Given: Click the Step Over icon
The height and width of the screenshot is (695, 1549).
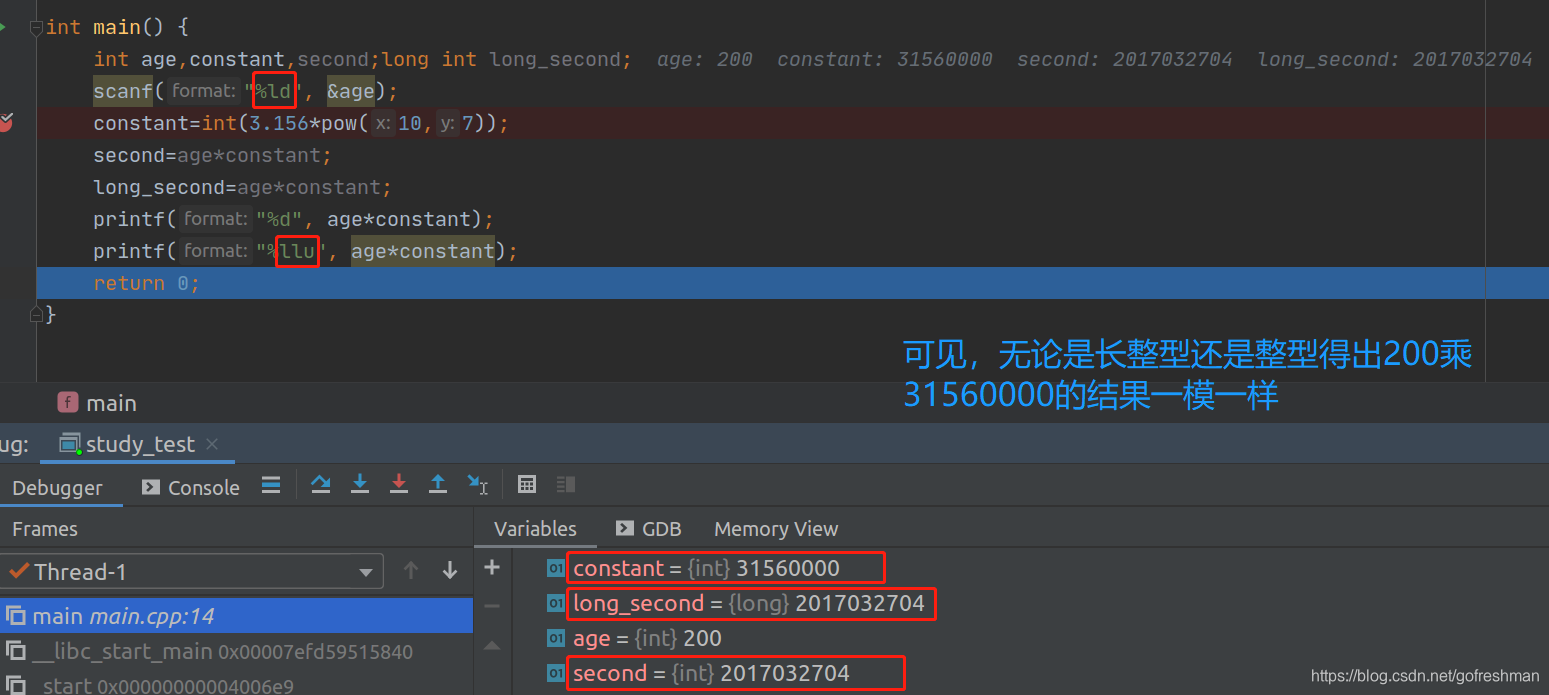Looking at the screenshot, I should [321, 484].
